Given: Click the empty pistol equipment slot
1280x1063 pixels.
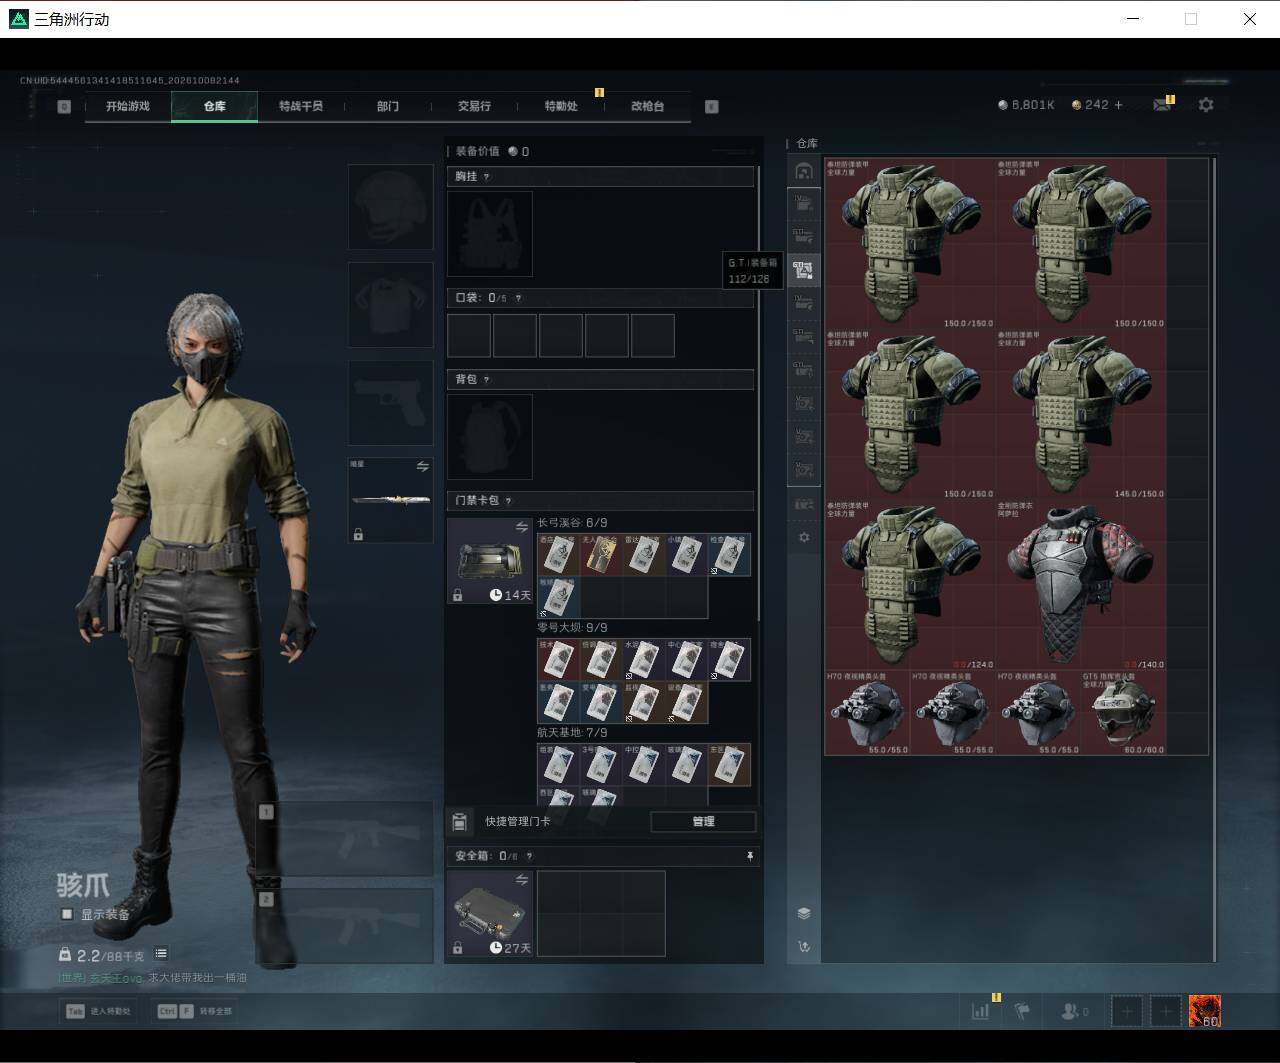Looking at the screenshot, I should pos(390,403).
